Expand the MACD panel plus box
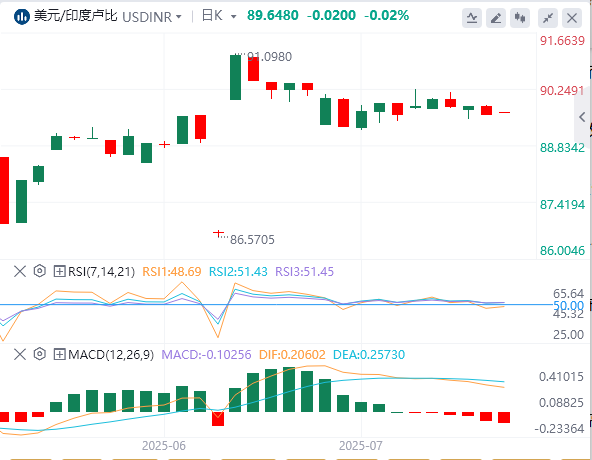The height and width of the screenshot is (460, 592). pos(59,354)
